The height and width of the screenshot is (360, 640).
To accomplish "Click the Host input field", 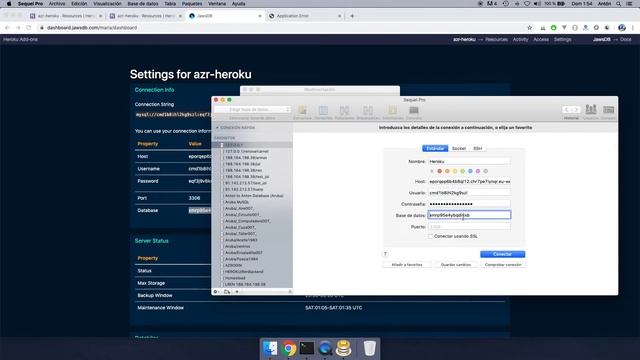I will 469,181.
